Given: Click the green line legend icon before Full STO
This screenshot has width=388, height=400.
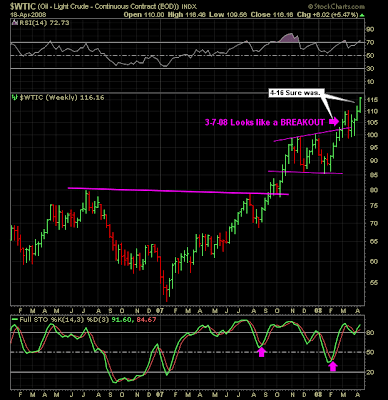Looking at the screenshot, I should click(x=14, y=319).
